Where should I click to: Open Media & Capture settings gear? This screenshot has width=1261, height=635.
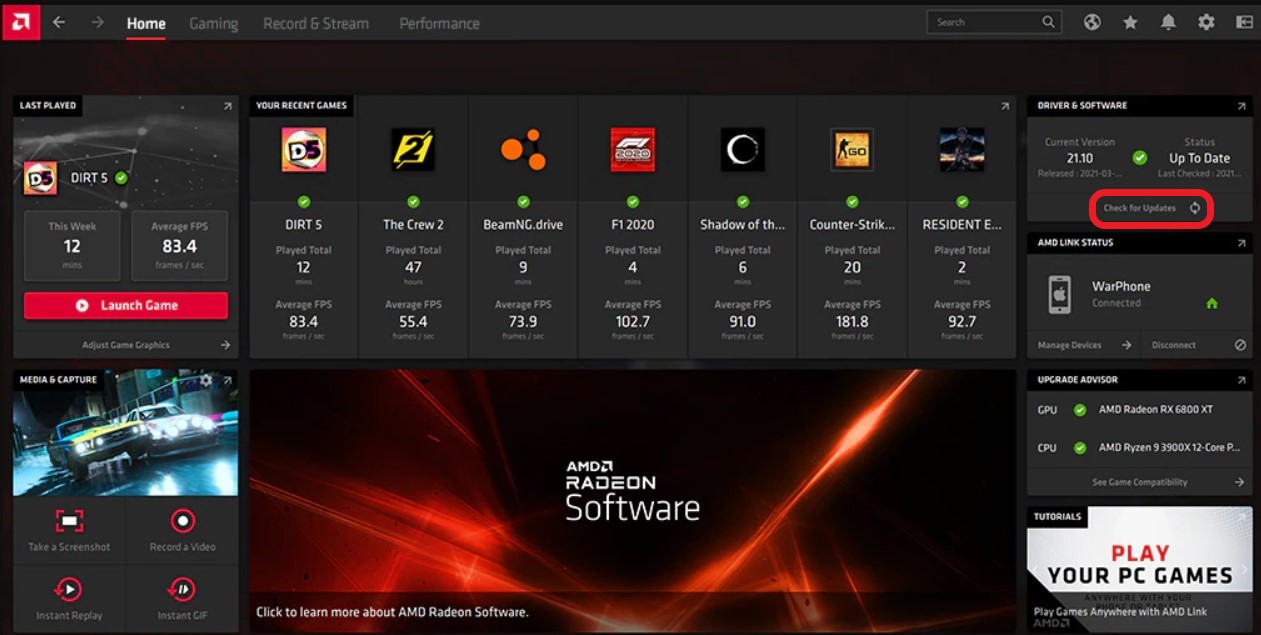(206, 380)
